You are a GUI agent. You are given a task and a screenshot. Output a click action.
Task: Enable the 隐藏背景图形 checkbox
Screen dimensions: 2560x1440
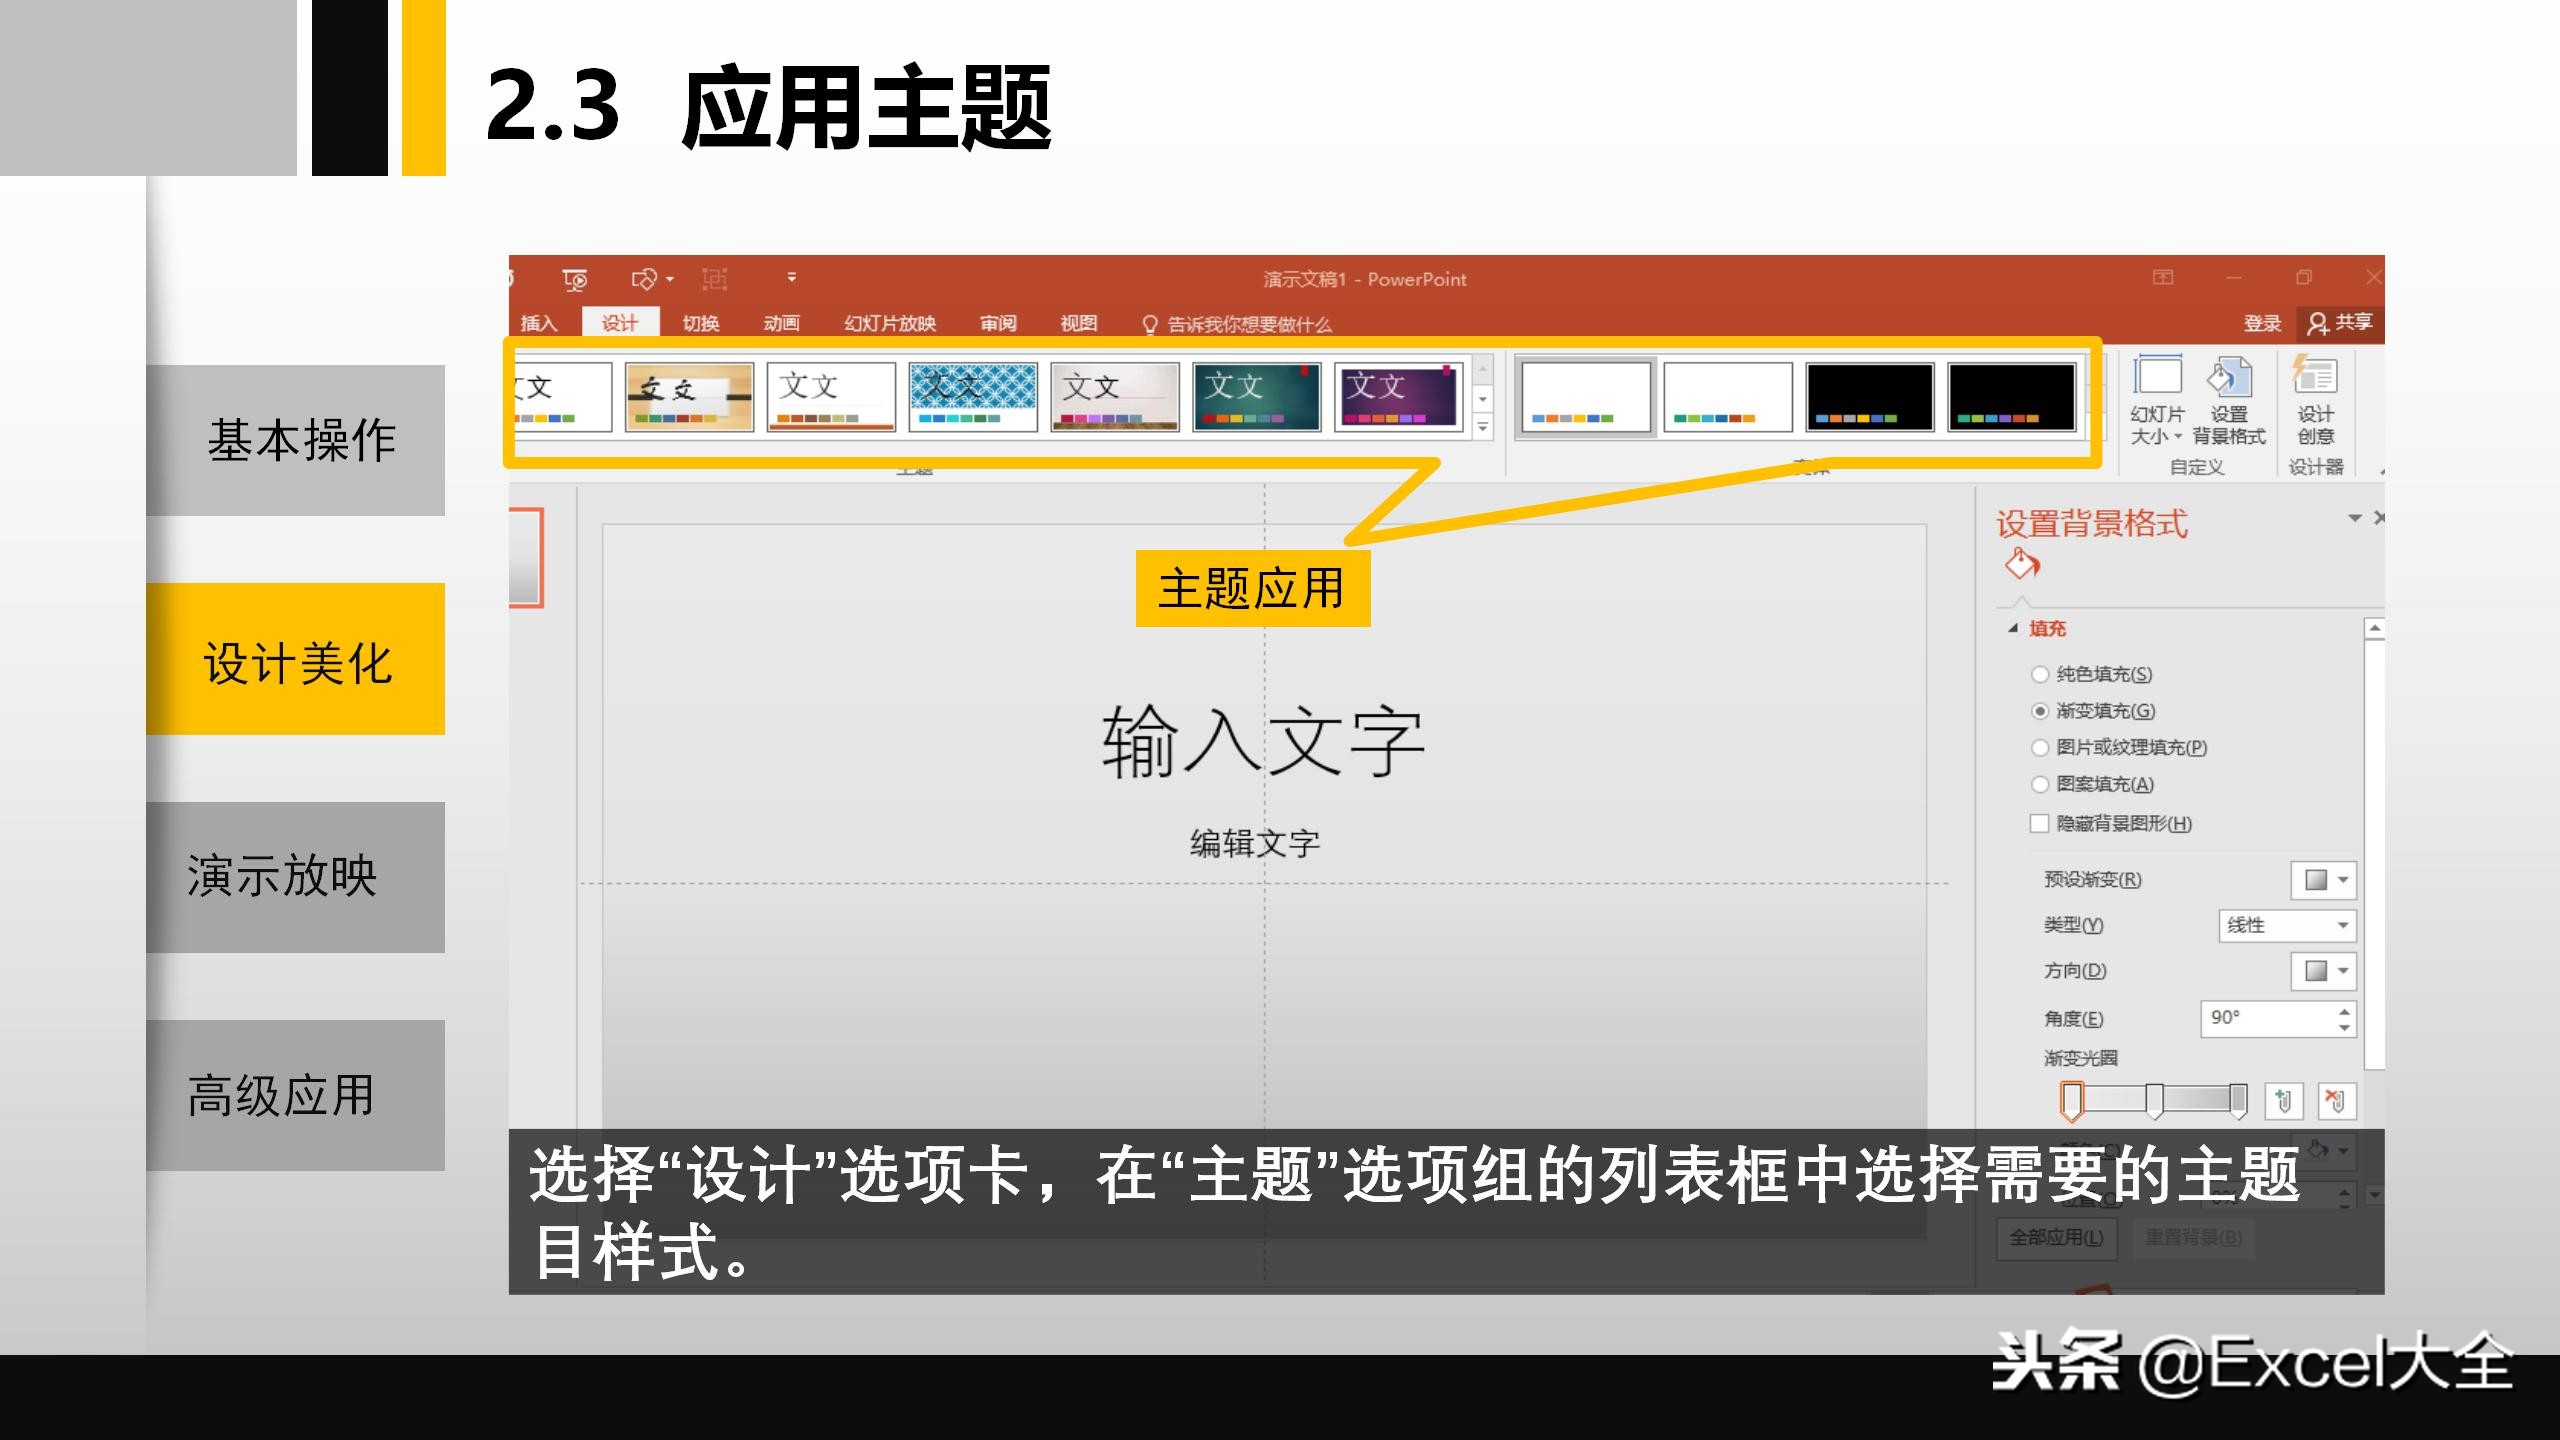pyautogui.click(x=2039, y=822)
